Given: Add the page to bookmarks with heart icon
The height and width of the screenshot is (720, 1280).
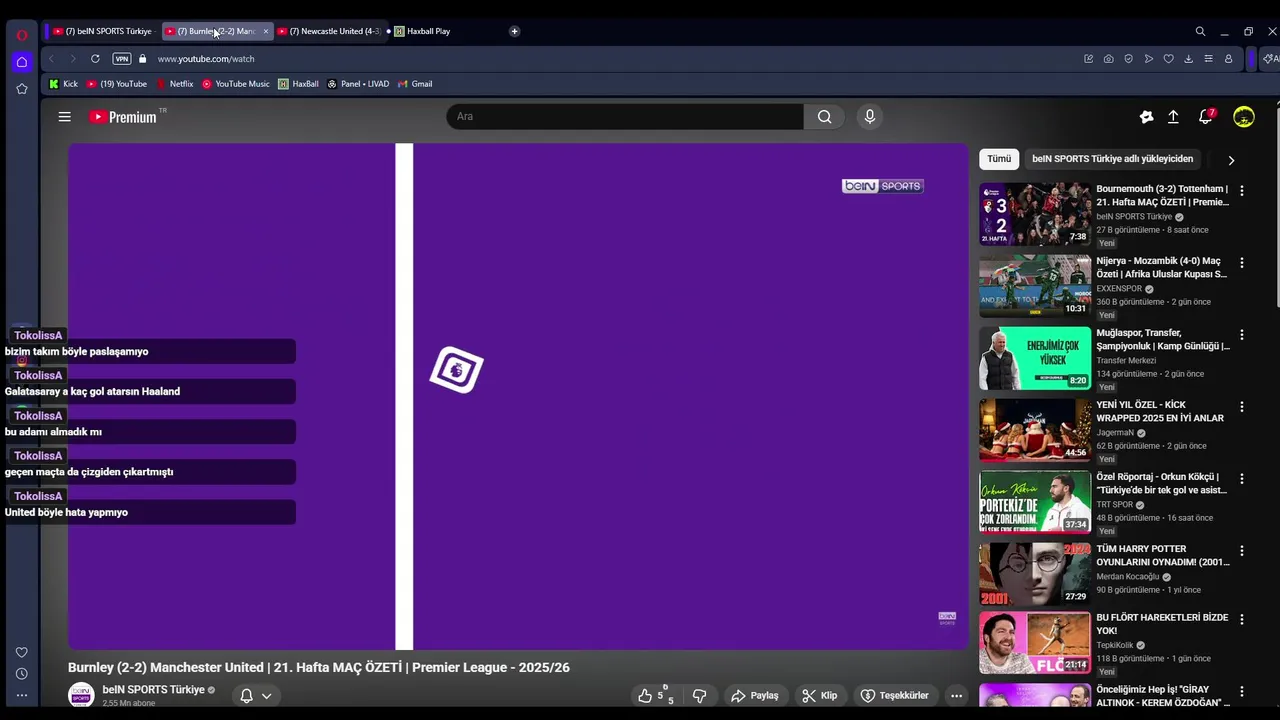Looking at the screenshot, I should [x=1168, y=59].
